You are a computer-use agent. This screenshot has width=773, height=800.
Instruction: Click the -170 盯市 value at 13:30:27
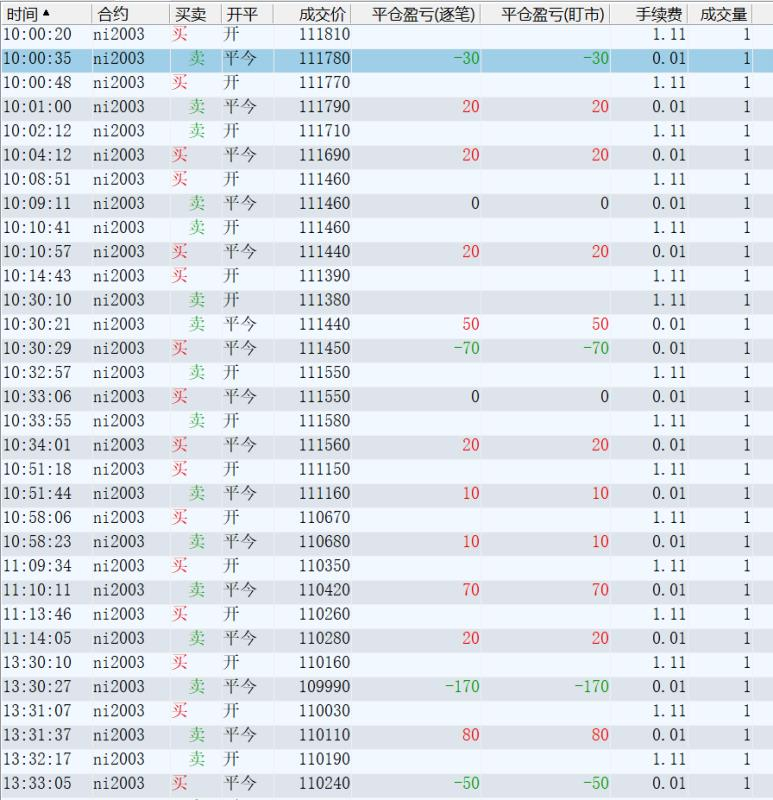pos(592,686)
